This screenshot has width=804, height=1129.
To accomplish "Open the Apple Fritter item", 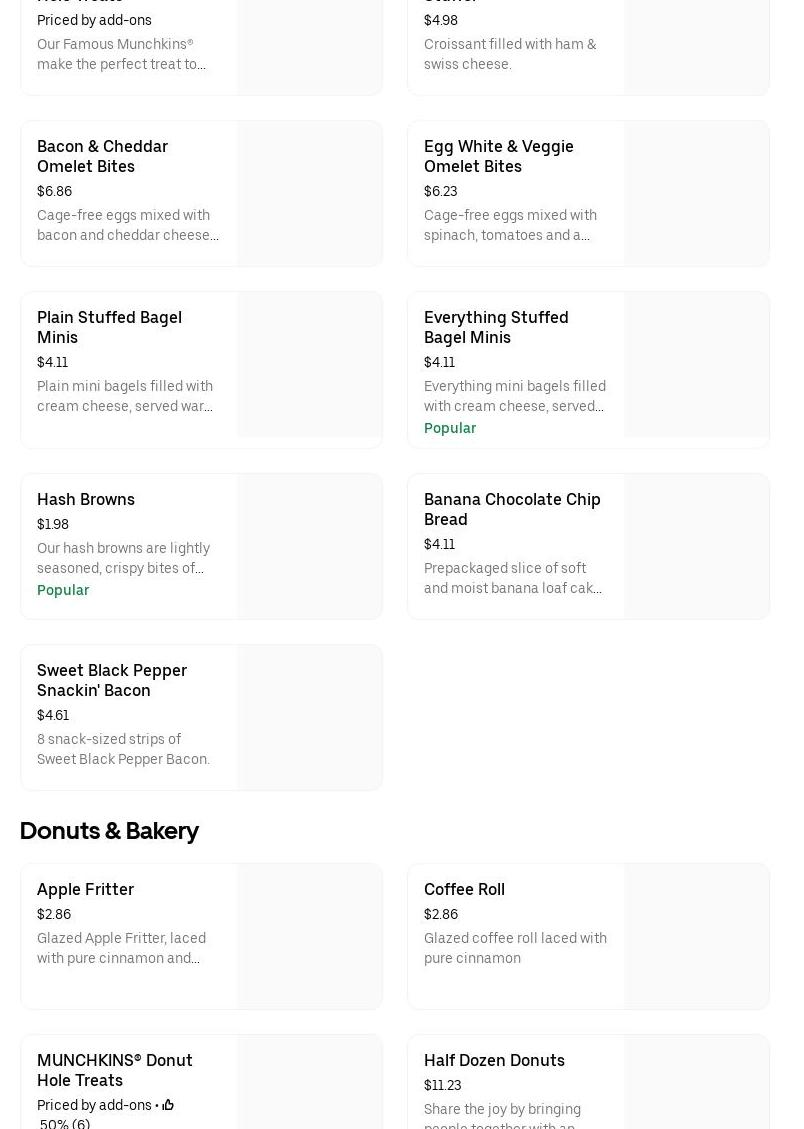I will pyautogui.click(x=85, y=889).
